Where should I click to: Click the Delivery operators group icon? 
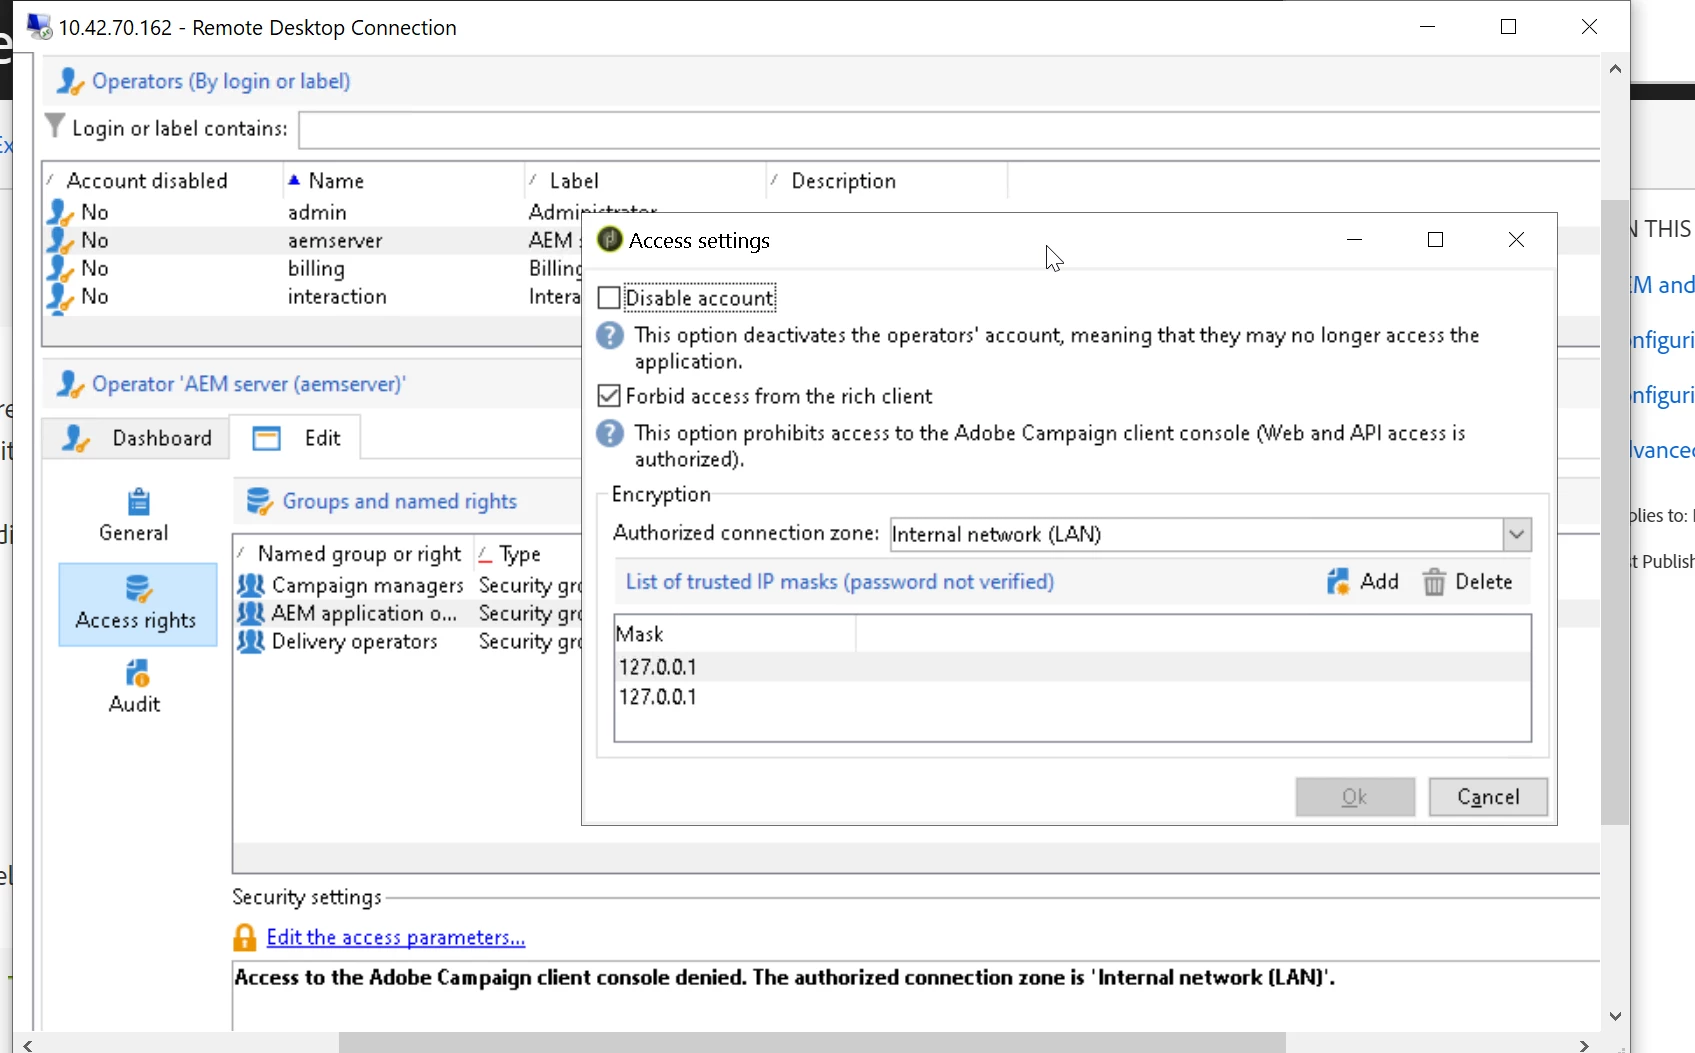(251, 641)
